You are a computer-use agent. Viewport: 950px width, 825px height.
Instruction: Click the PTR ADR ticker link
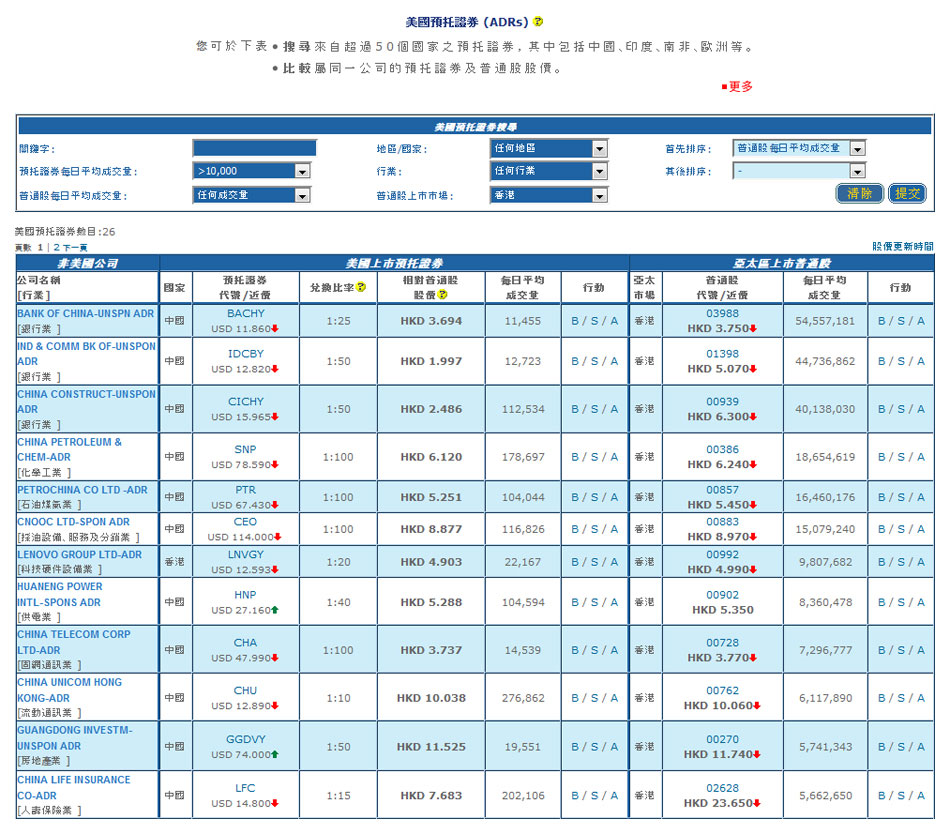tap(245, 489)
